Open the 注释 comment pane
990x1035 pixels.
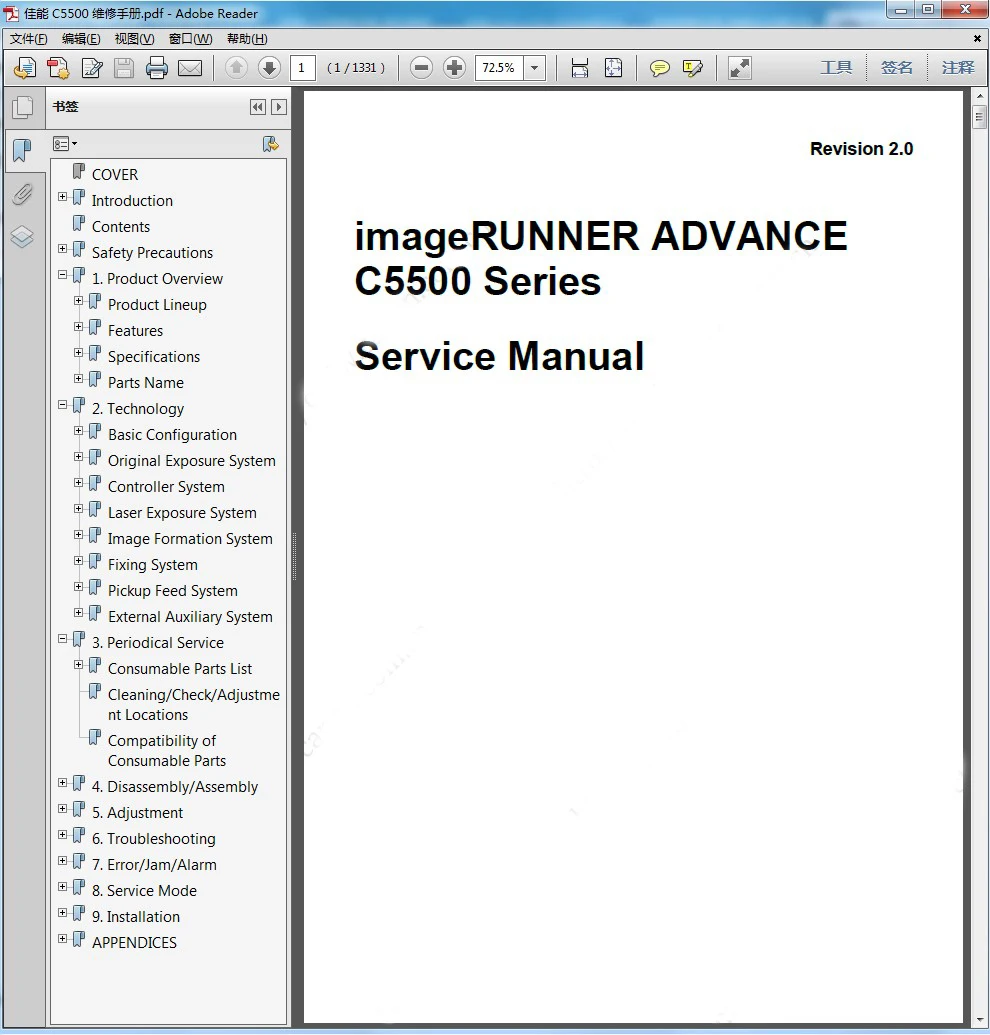[x=958, y=67]
